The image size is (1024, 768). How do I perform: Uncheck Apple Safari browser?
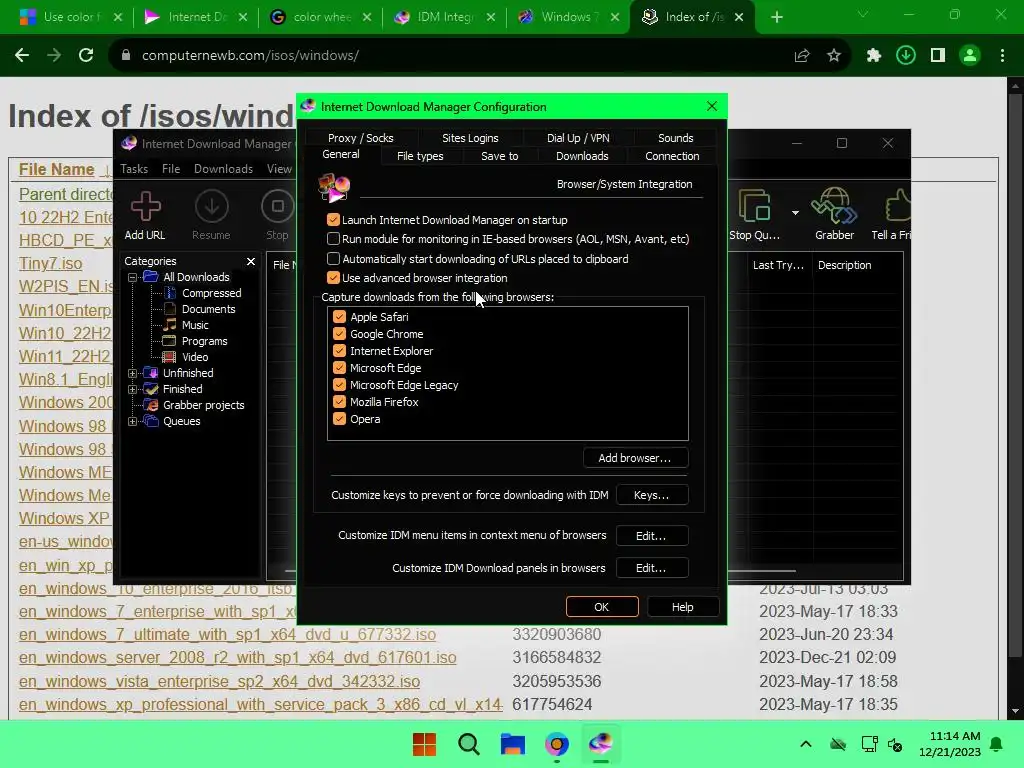tap(339, 317)
